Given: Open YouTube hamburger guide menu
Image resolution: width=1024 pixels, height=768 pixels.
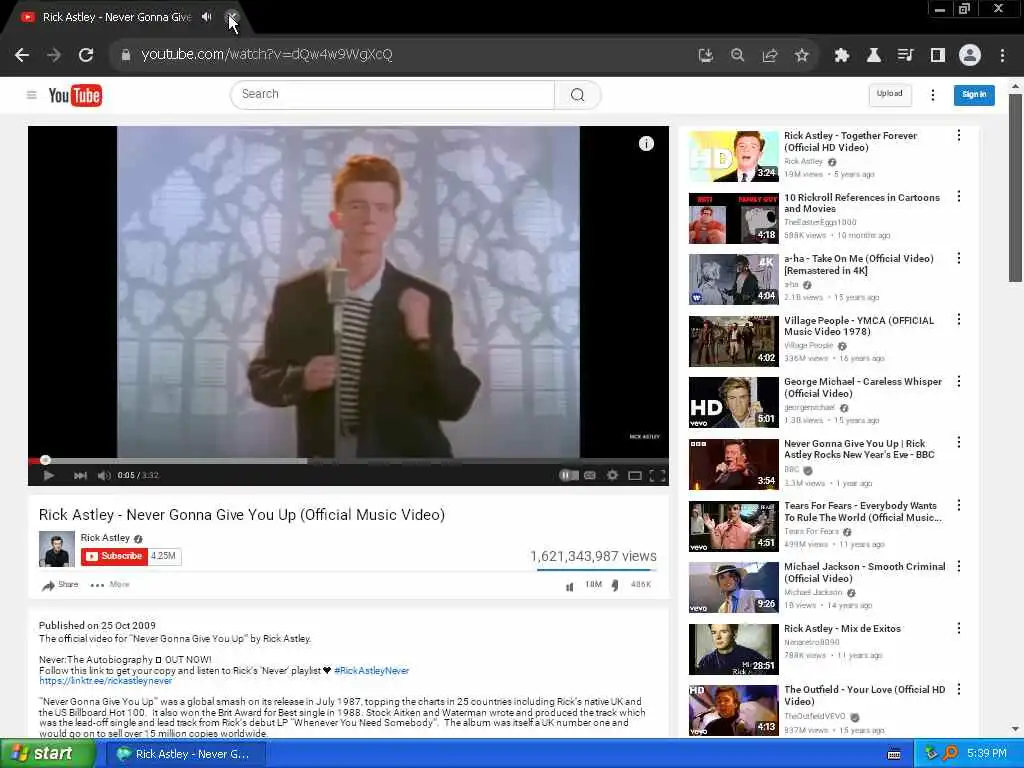Looking at the screenshot, I should [31, 95].
